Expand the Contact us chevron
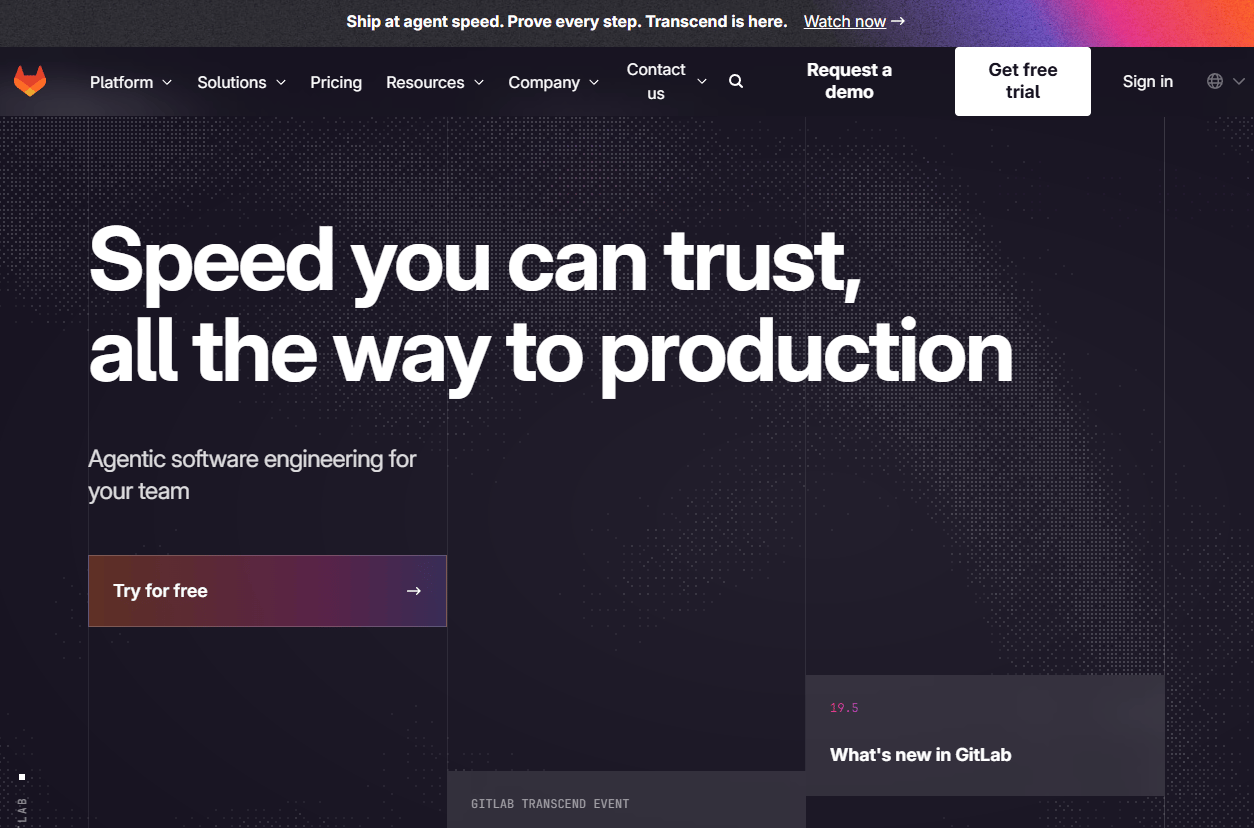 pos(702,82)
